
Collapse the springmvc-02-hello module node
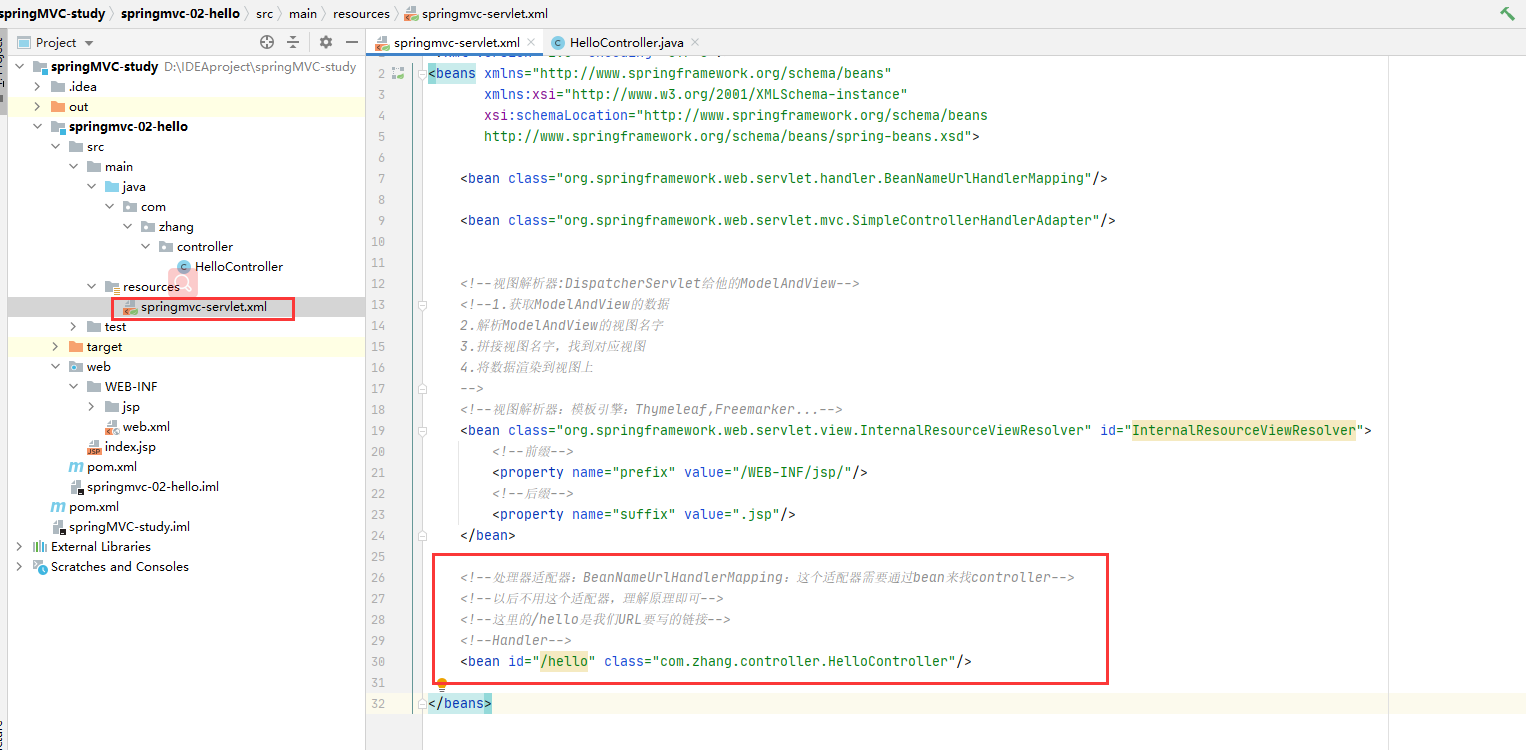point(37,127)
